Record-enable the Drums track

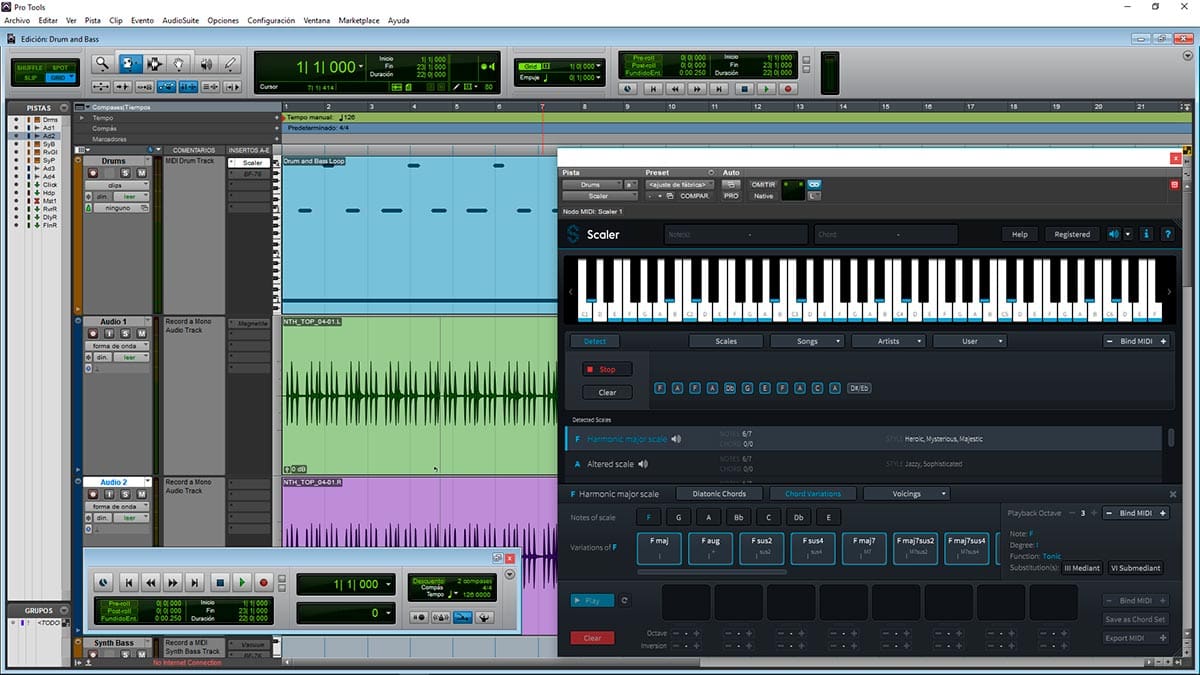point(92,173)
